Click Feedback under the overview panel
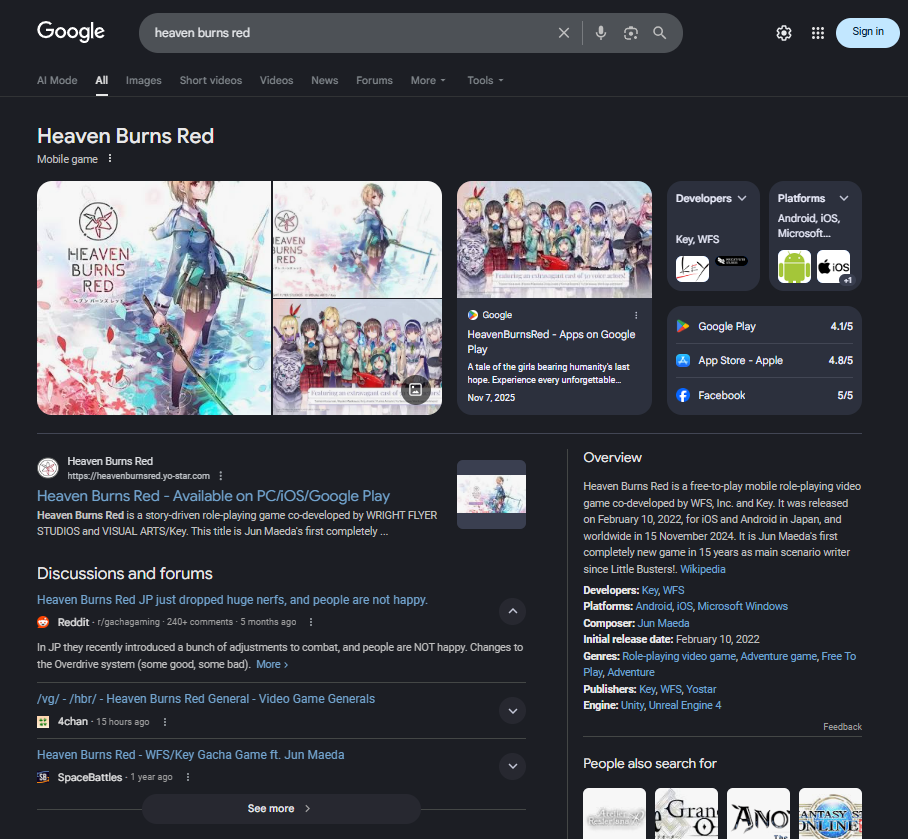The width and height of the screenshot is (908, 839). coord(842,727)
